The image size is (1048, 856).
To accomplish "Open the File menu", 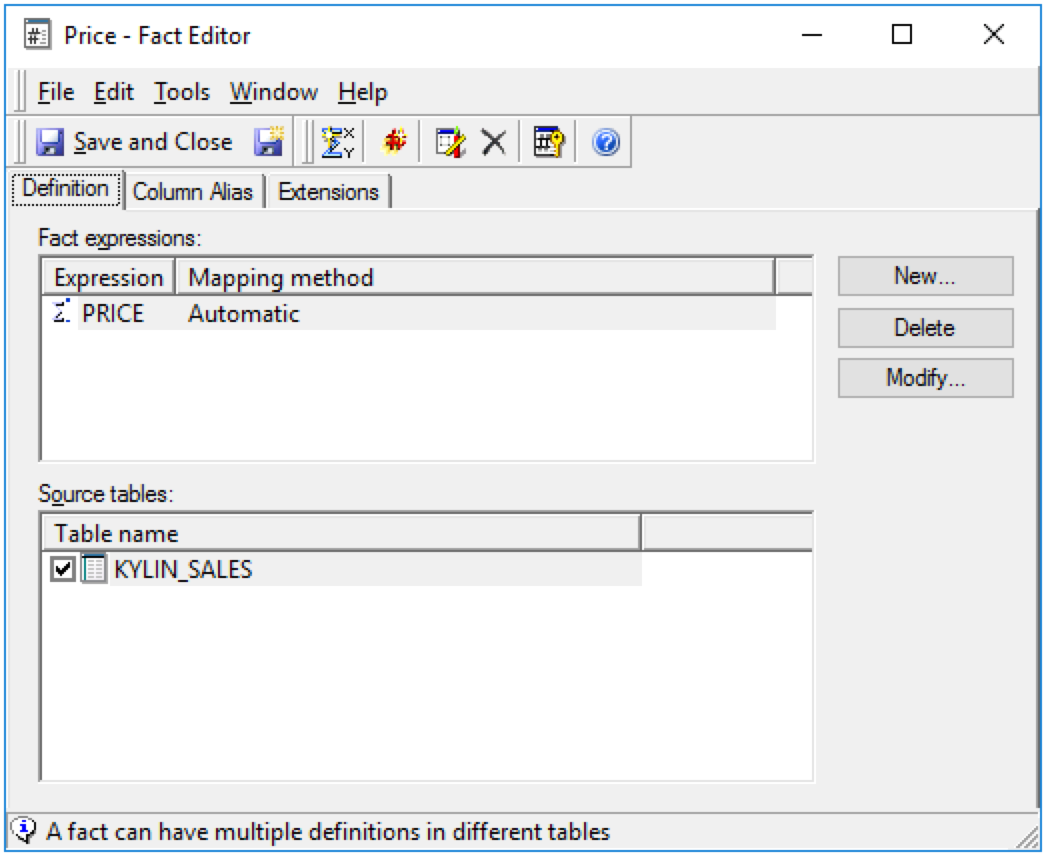I will pos(56,93).
